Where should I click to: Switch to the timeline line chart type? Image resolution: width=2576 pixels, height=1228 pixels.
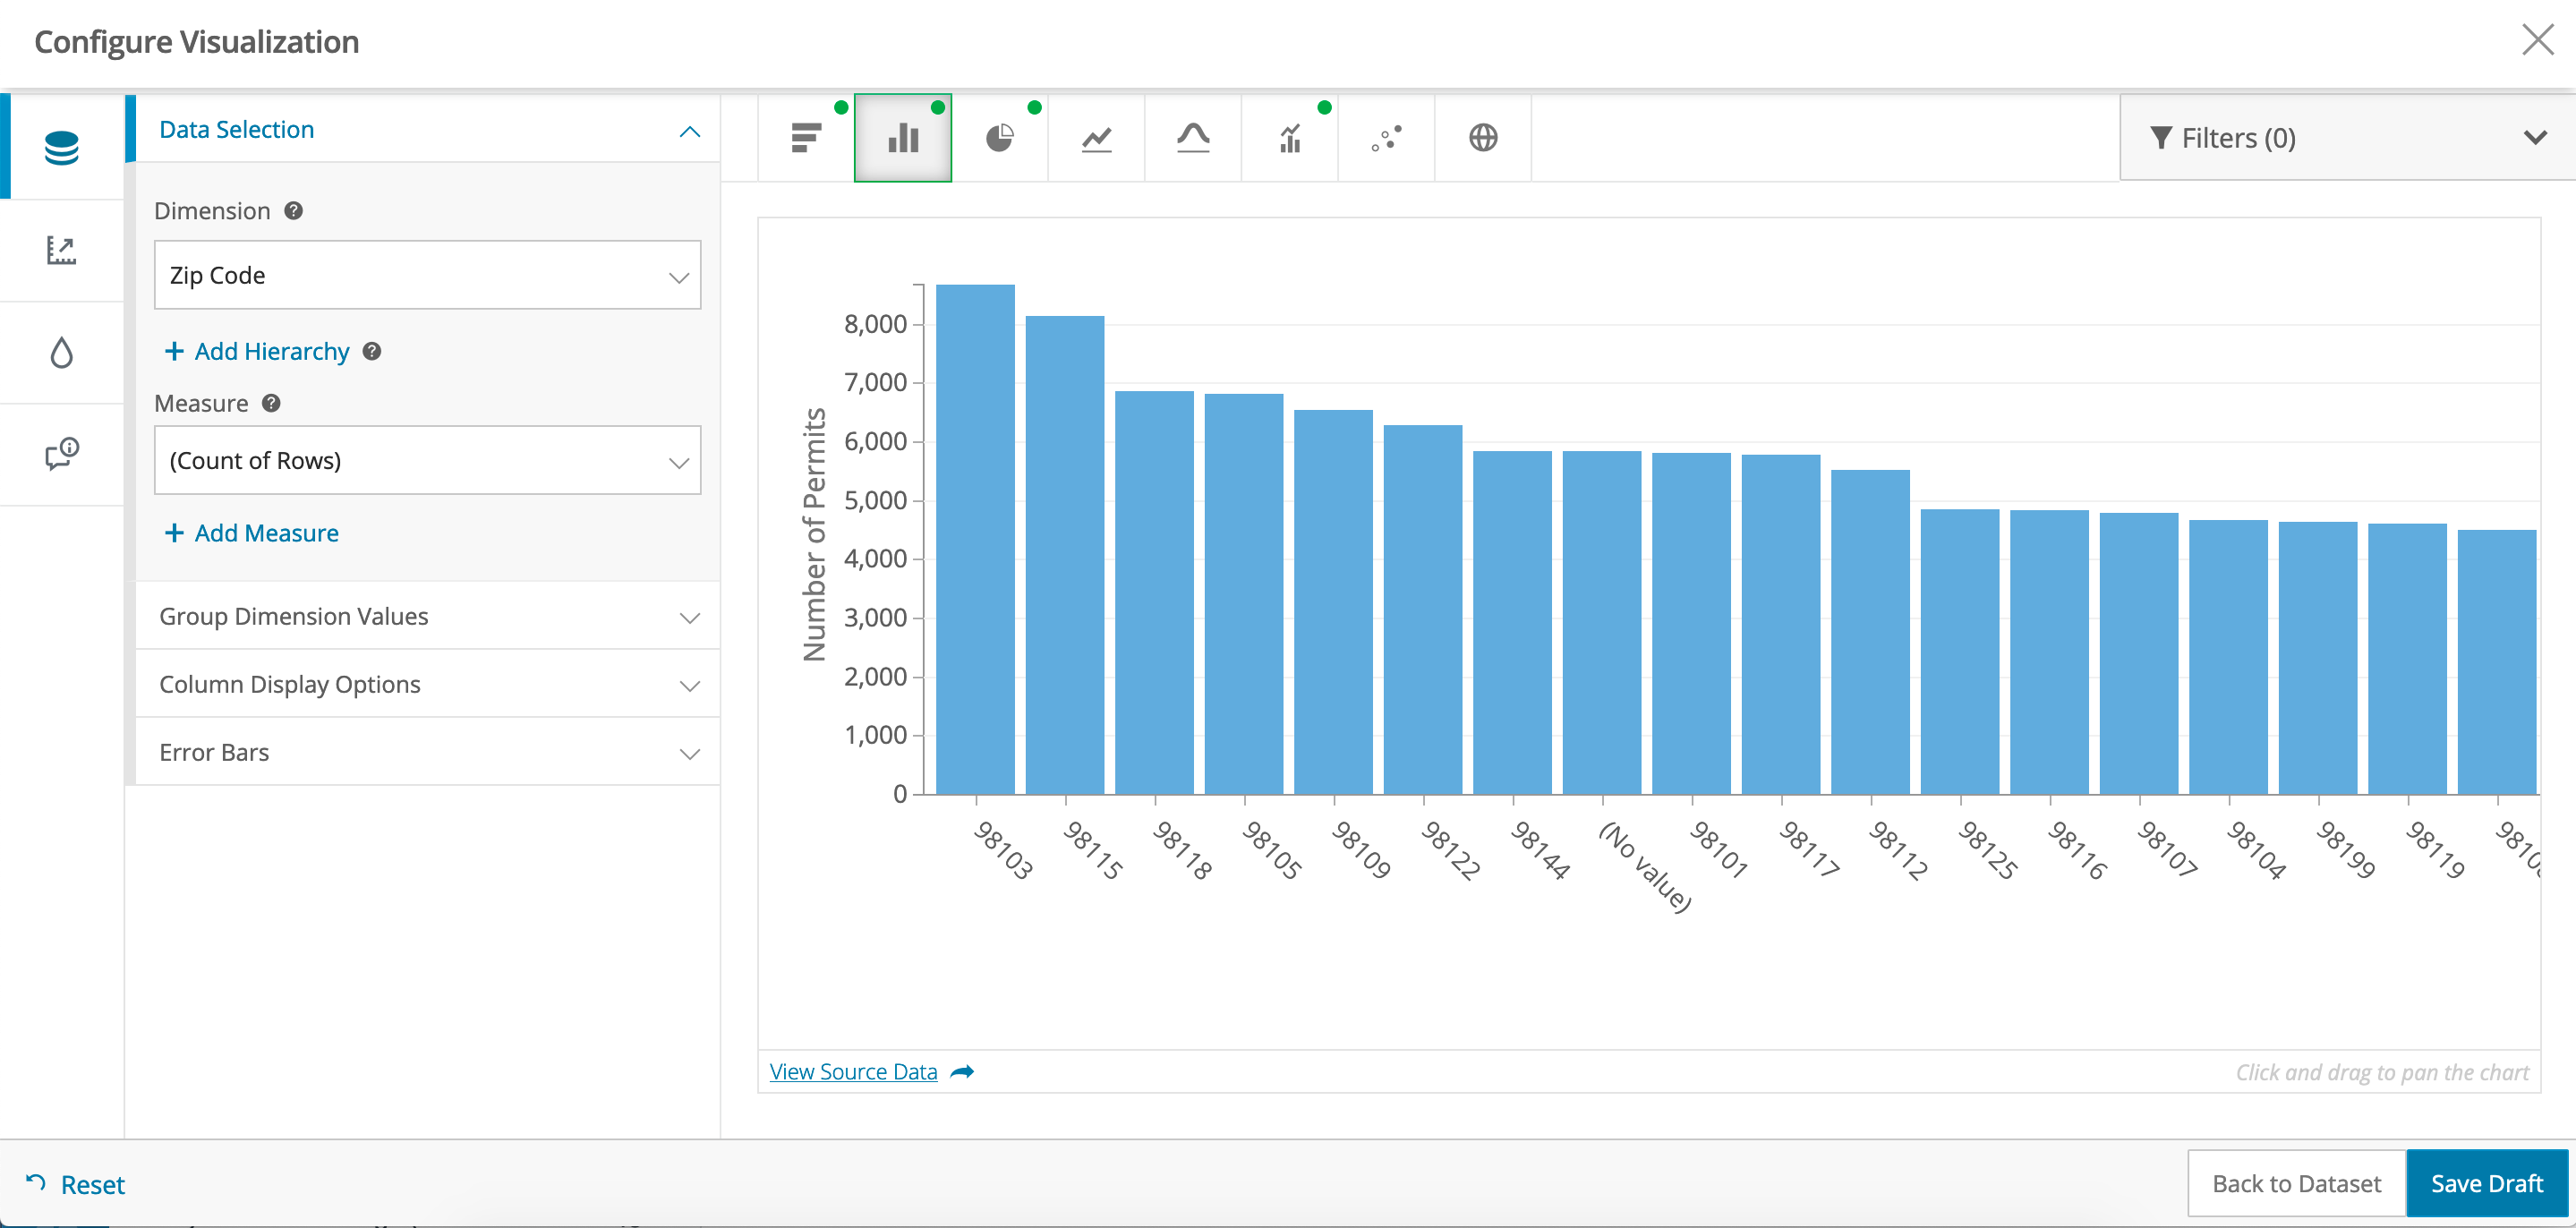click(1096, 138)
